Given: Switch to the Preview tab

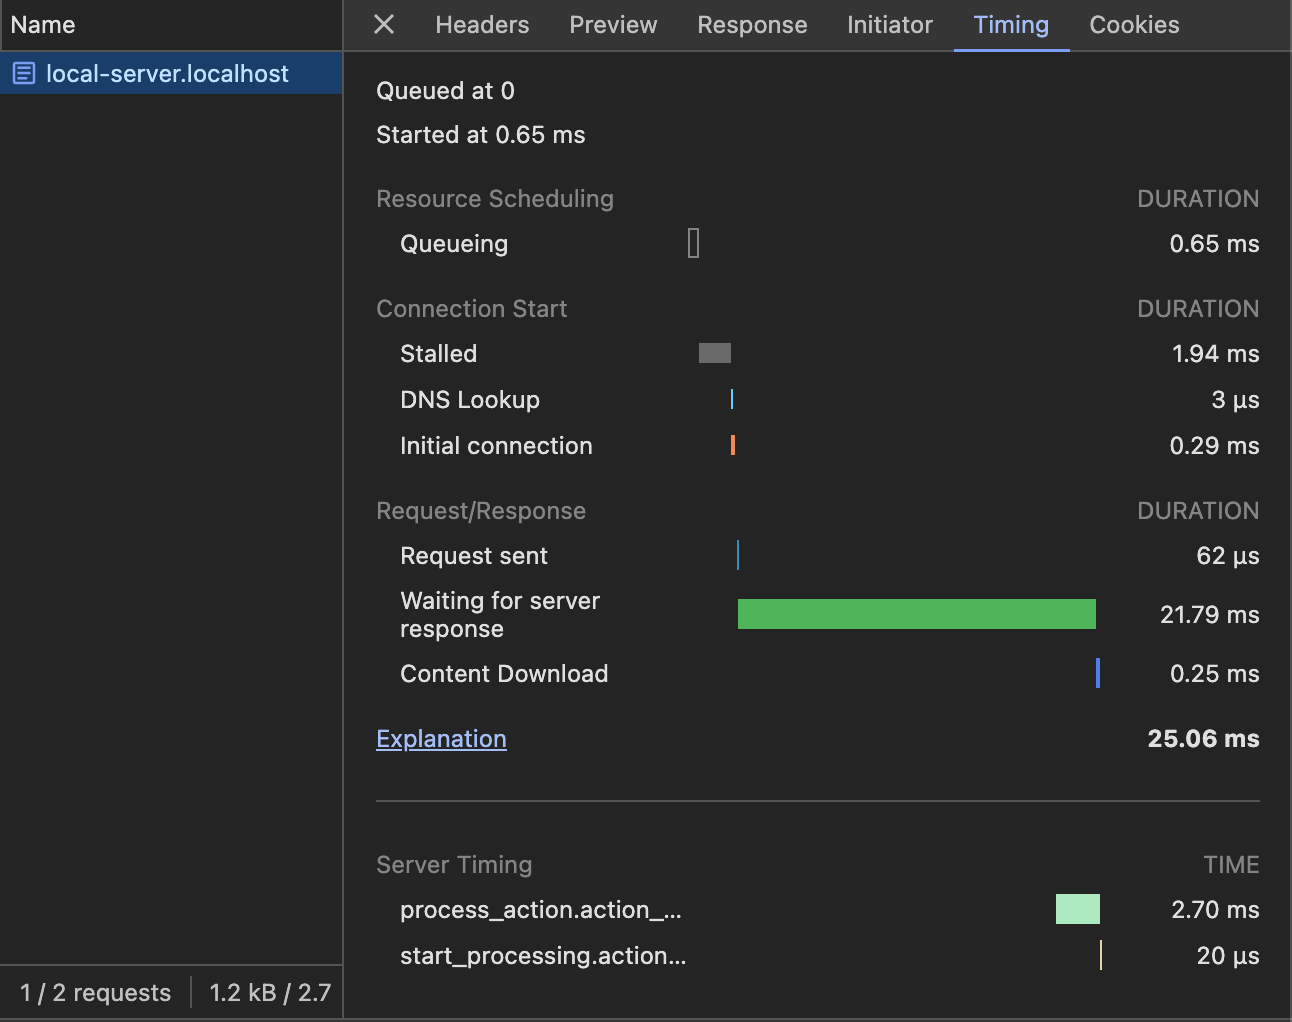Looking at the screenshot, I should coord(613,25).
